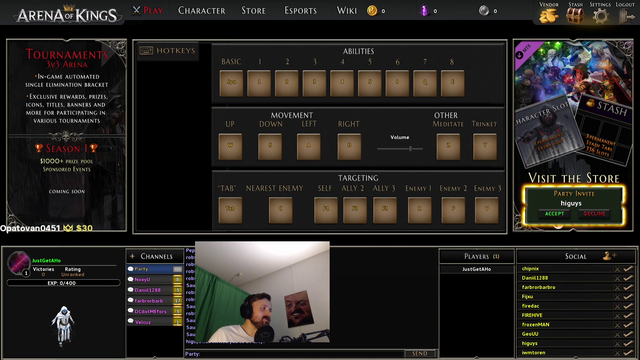The image size is (640, 360).
Task: Accept Daniil1288's request checkmark
Action: tap(628, 278)
